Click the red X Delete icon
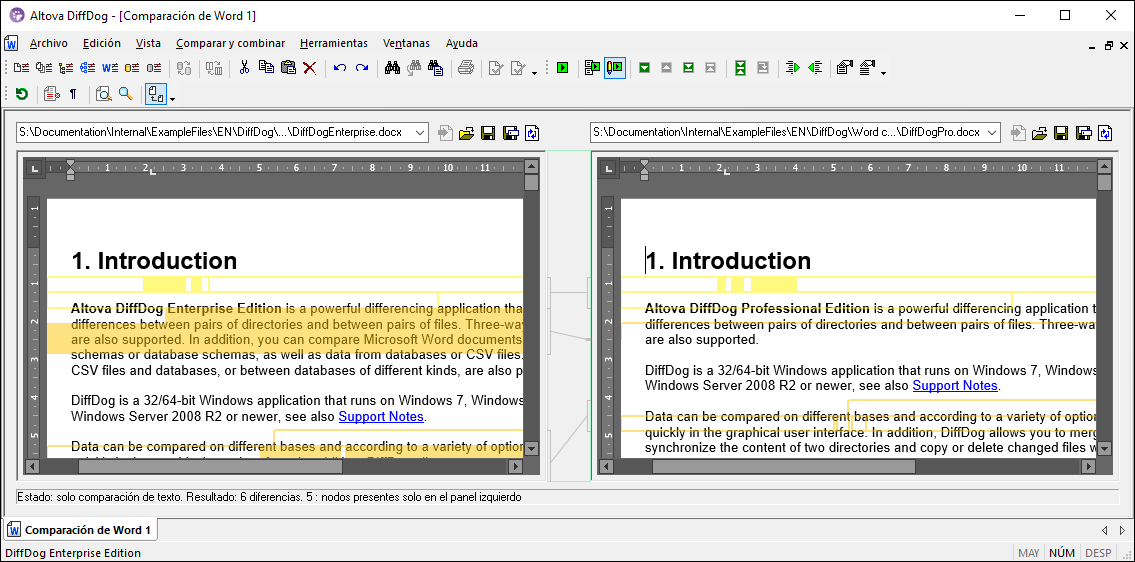The height and width of the screenshot is (562, 1135). pyautogui.click(x=310, y=68)
